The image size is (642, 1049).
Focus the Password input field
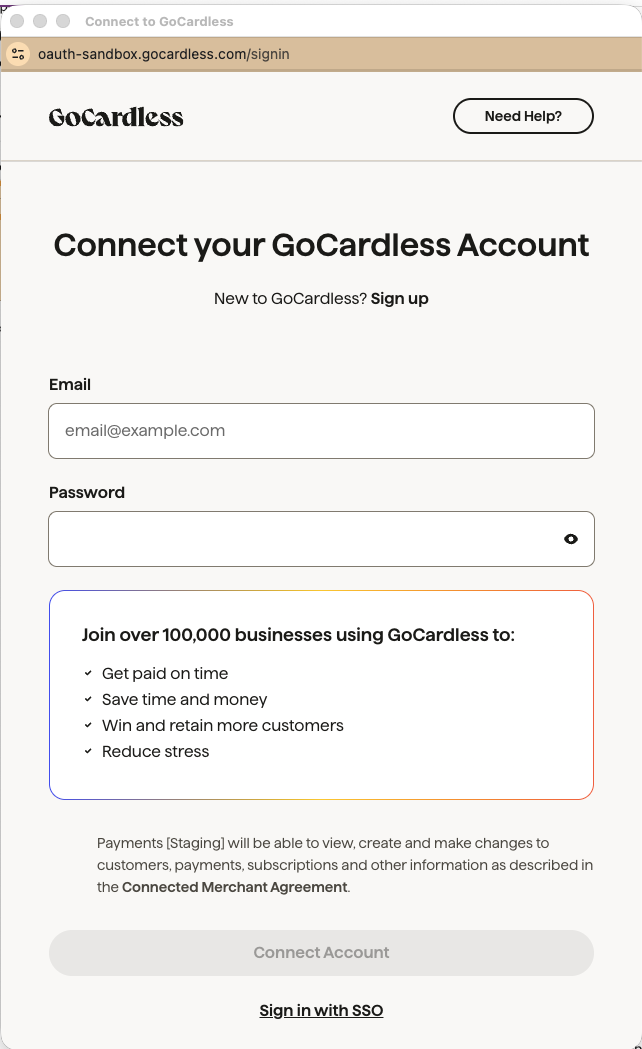(300, 539)
